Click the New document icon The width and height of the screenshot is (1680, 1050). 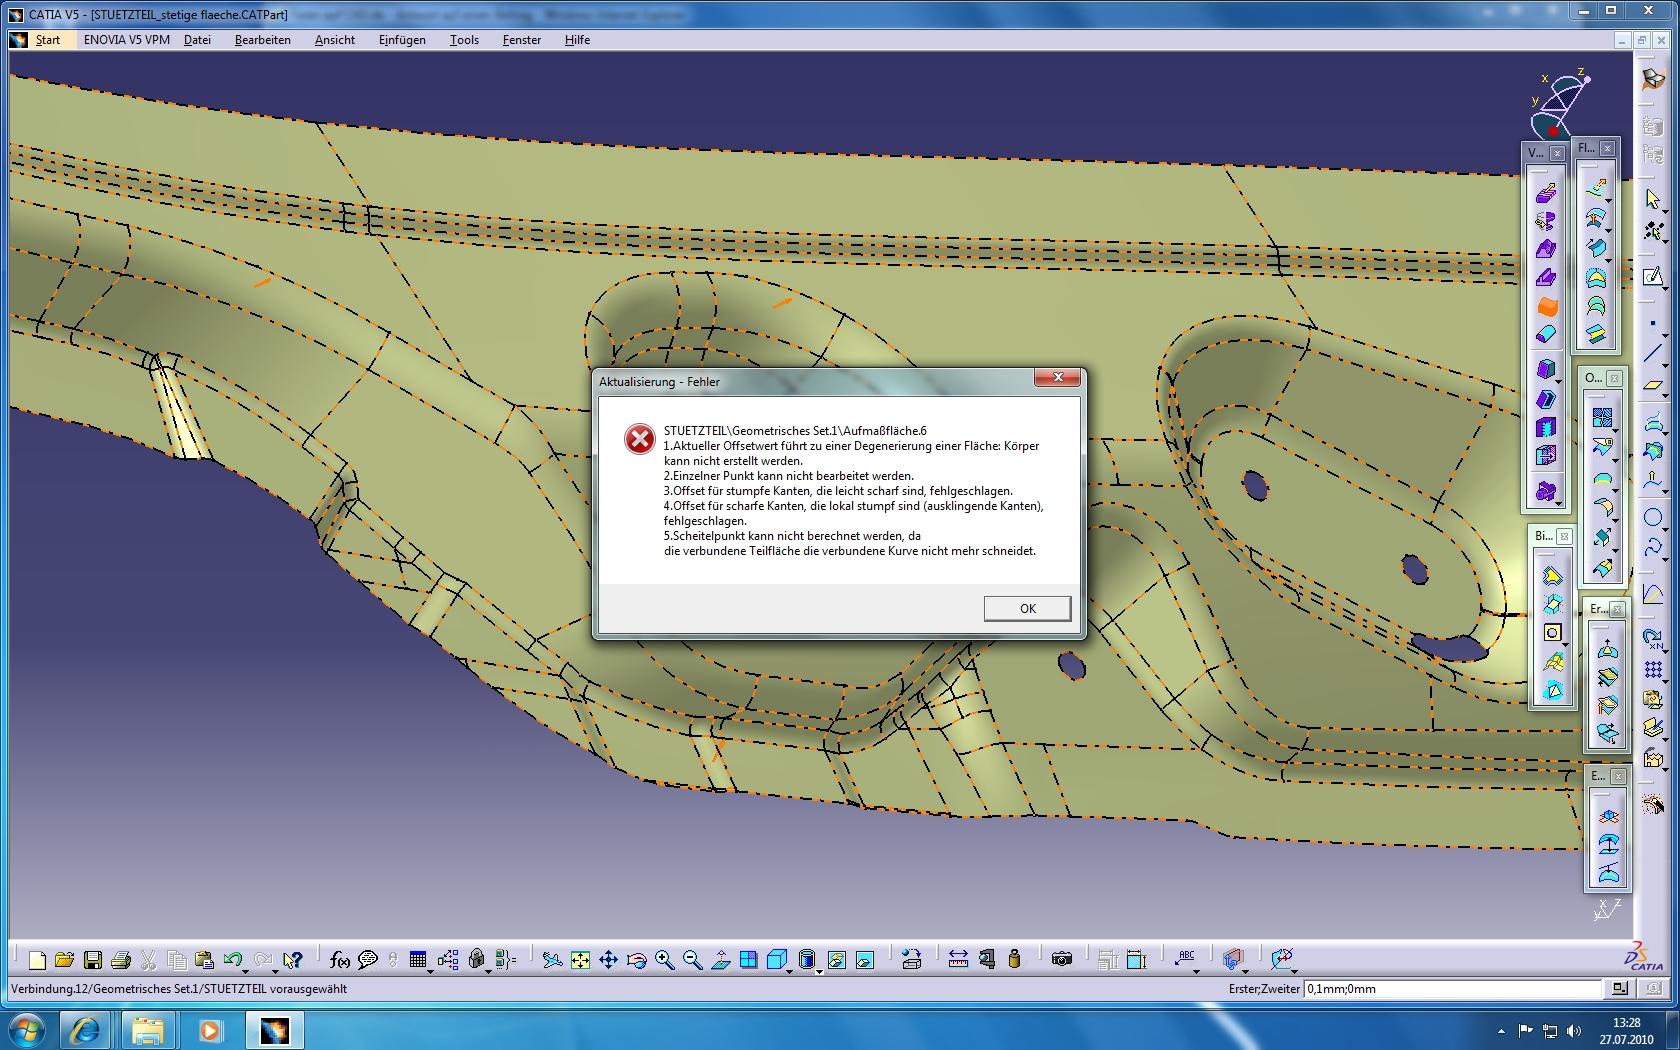37,960
